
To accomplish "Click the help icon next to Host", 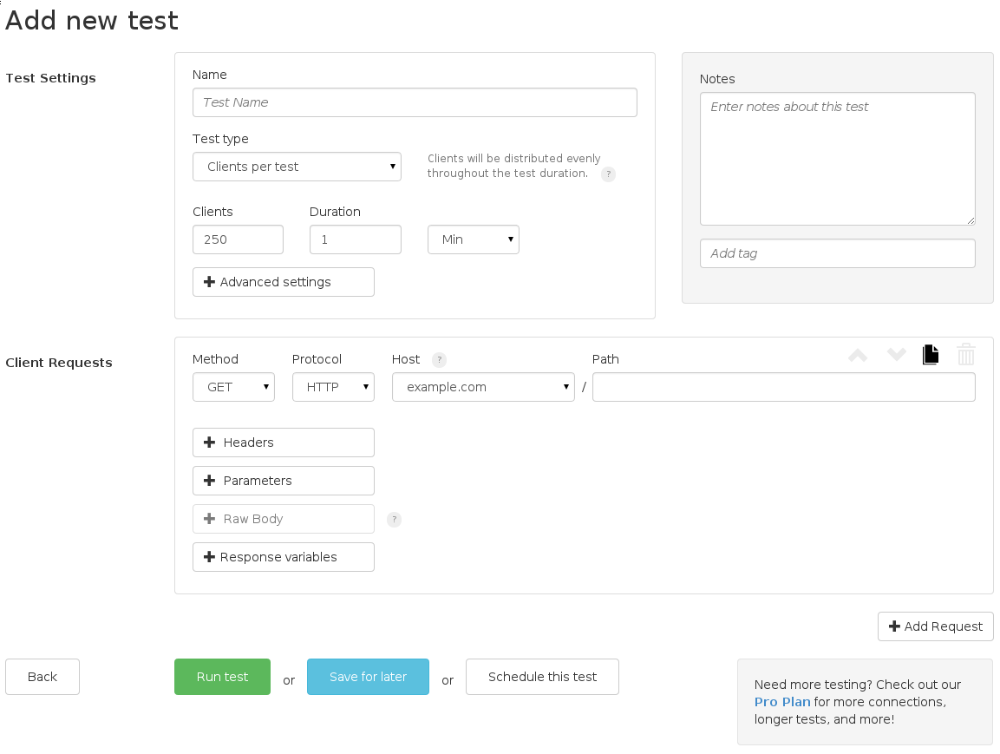I will coord(439,360).
